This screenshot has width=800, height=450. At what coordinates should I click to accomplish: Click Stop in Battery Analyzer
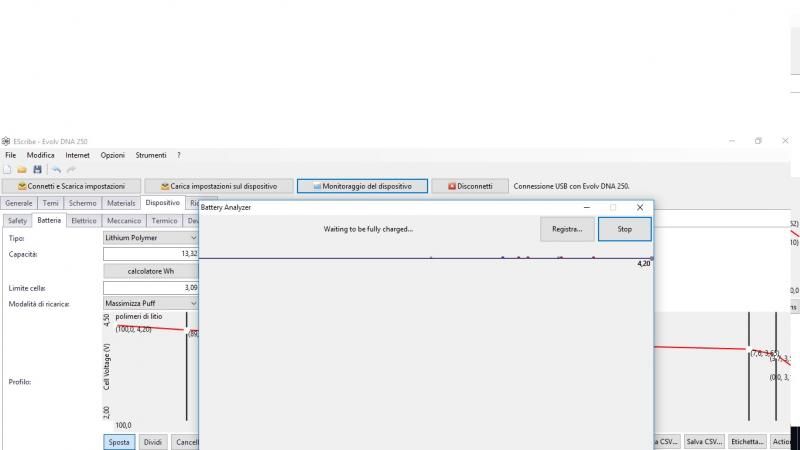pos(624,229)
